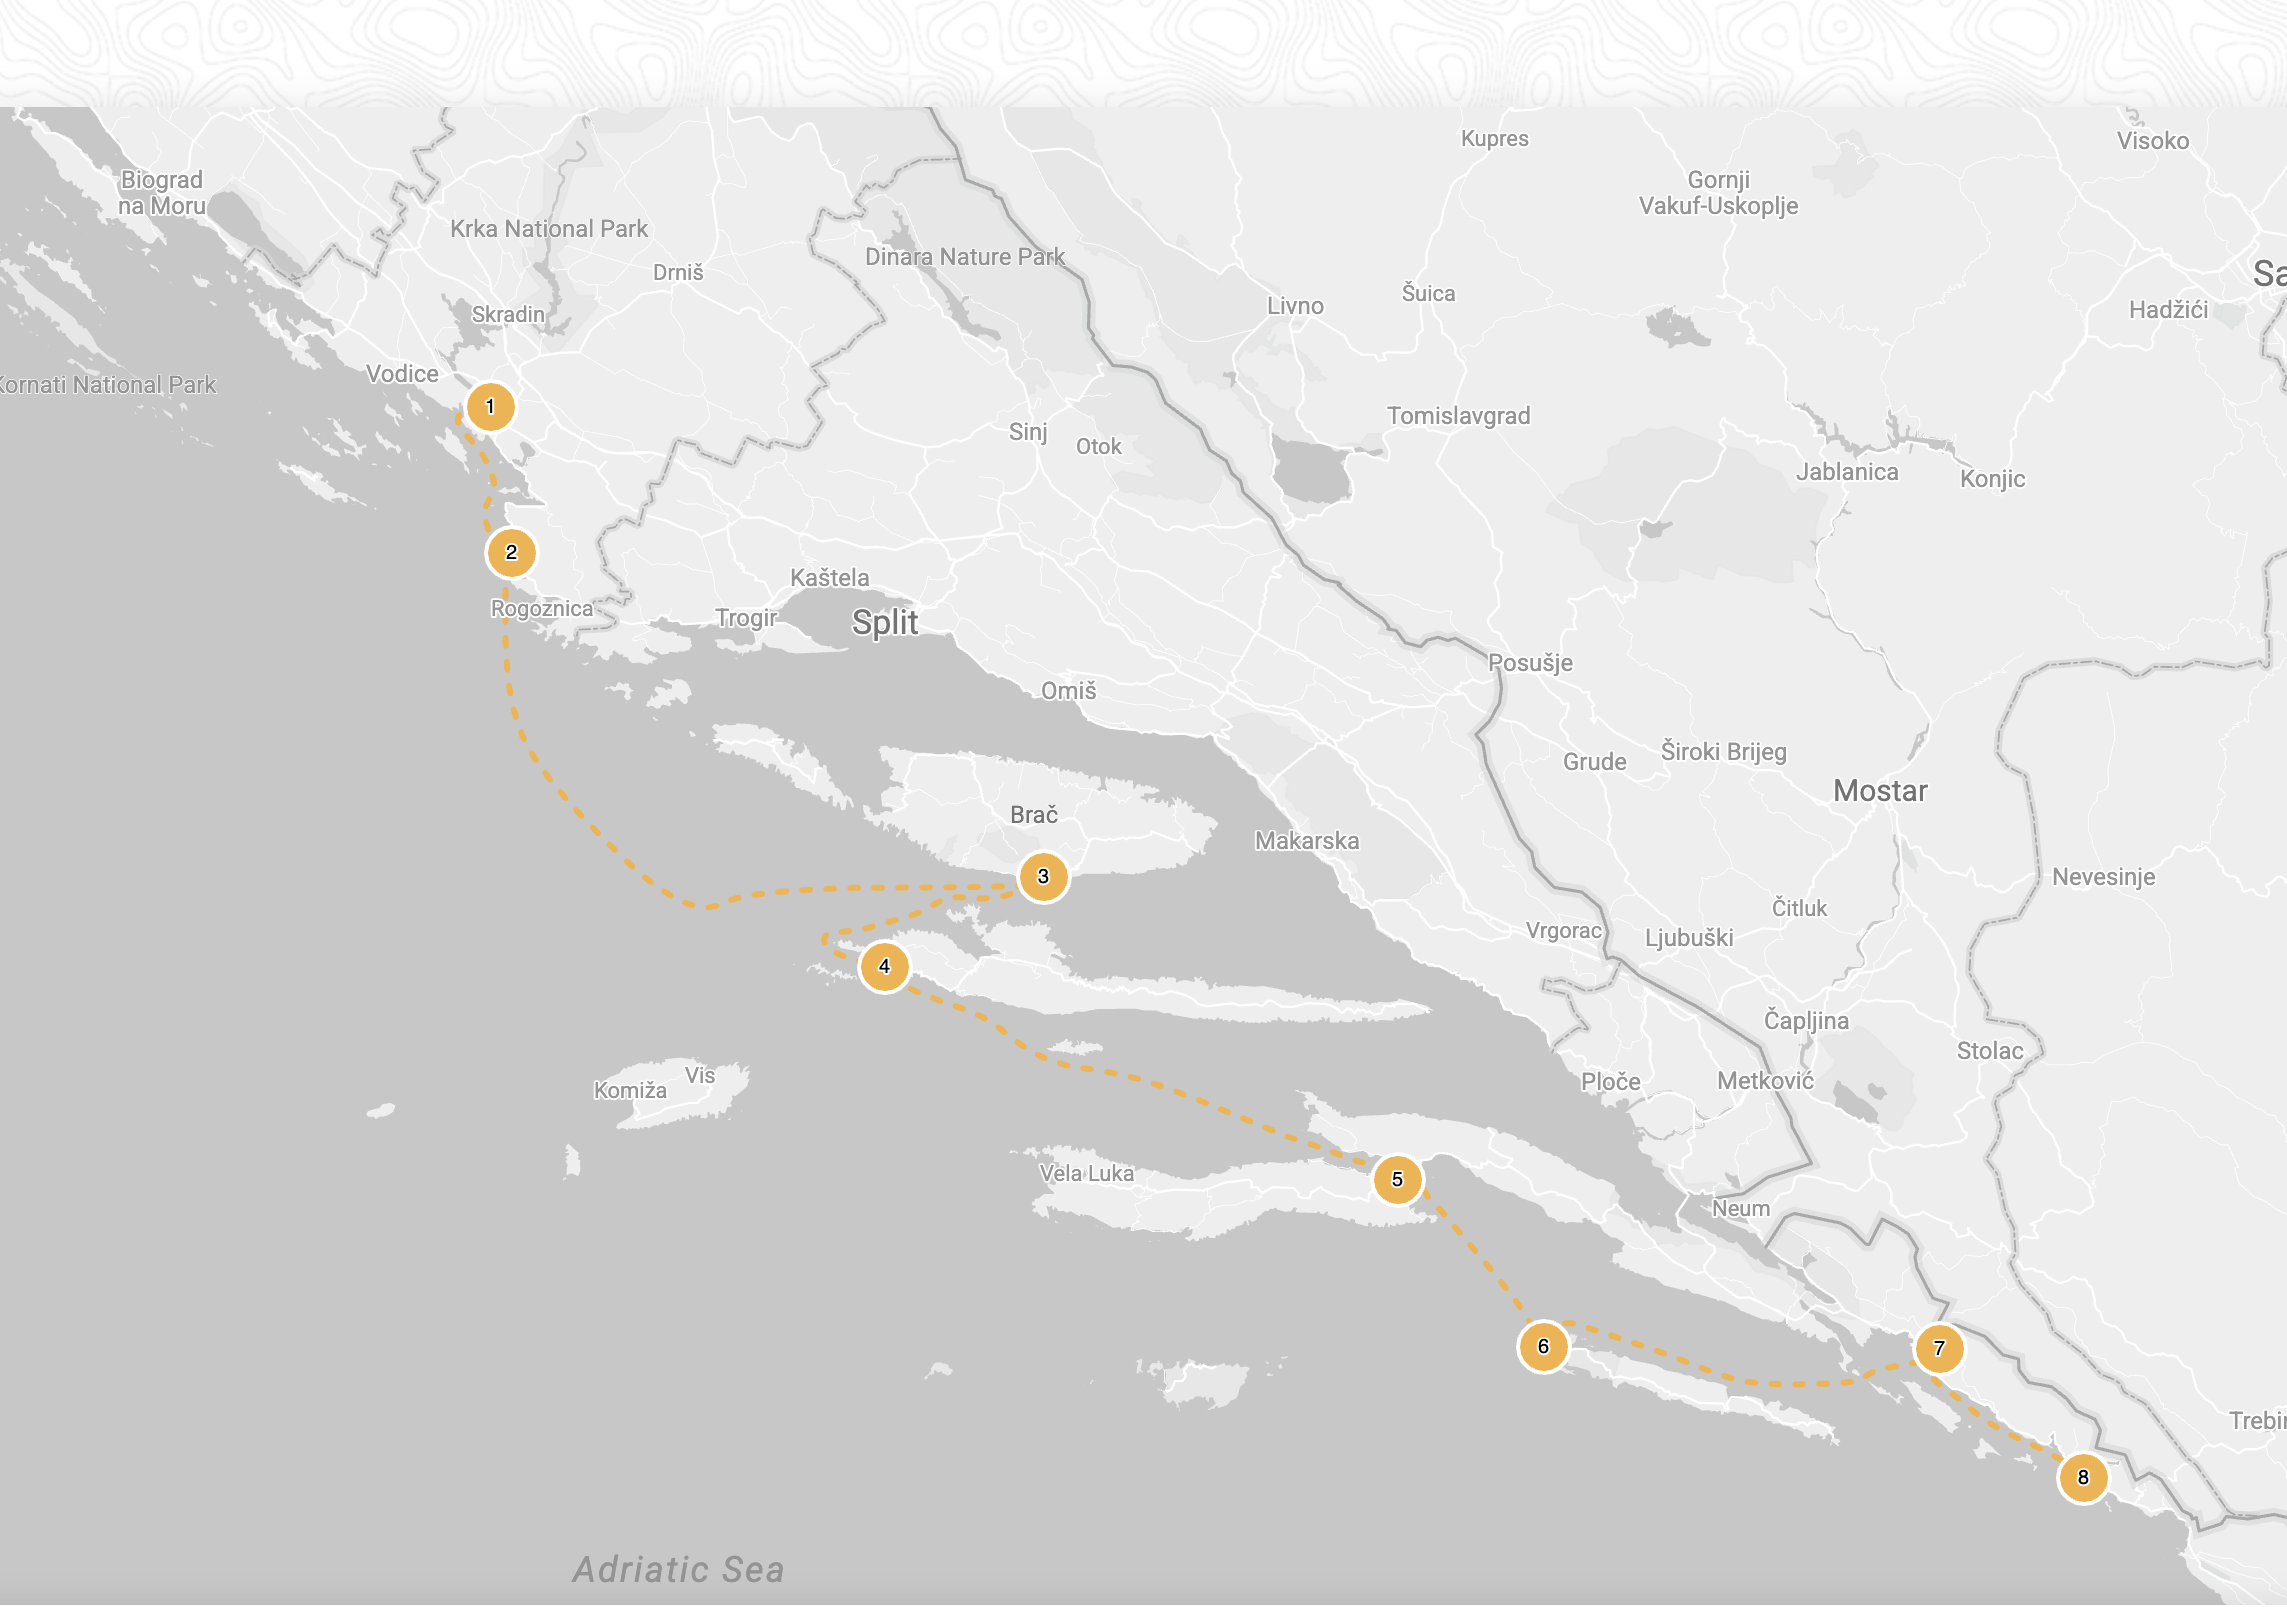
Task: Open route stop marker 3 on Brač
Action: point(1043,877)
